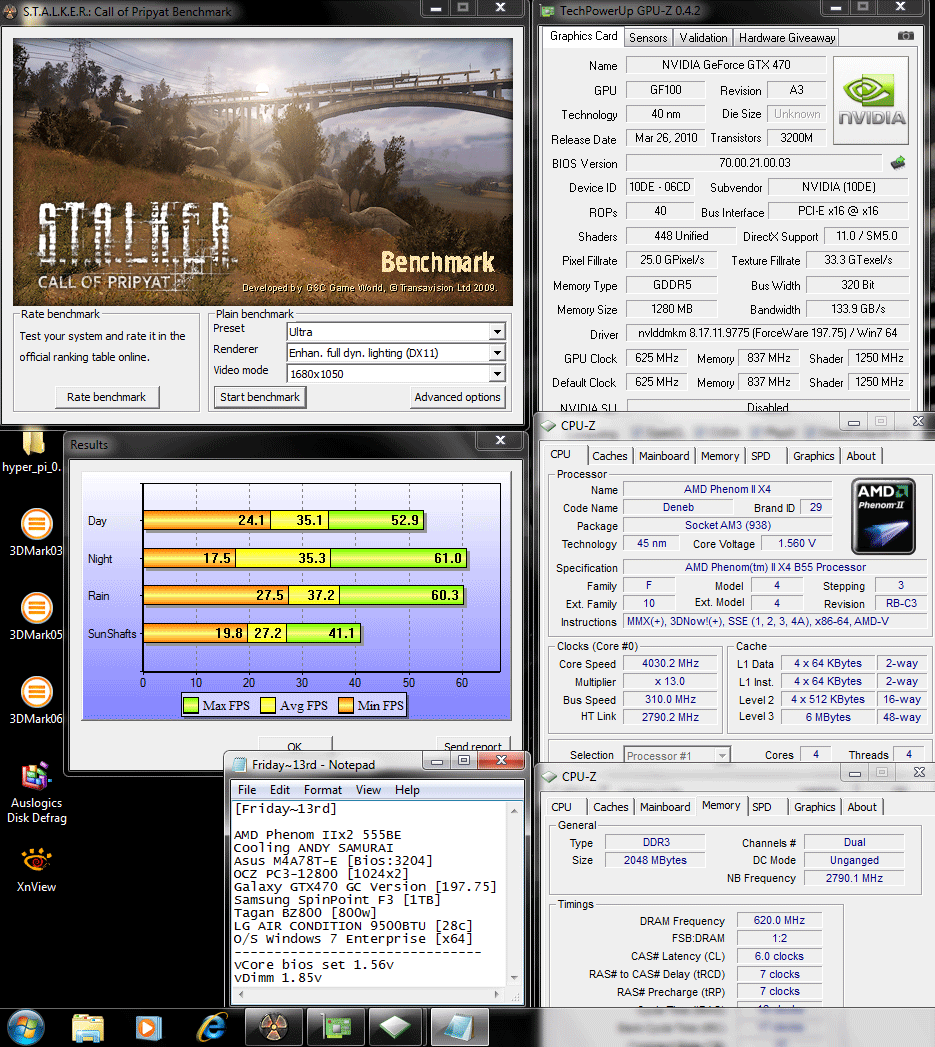The image size is (935, 1047).
Task: Click the Notepad title bar icon
Action: click(x=239, y=765)
